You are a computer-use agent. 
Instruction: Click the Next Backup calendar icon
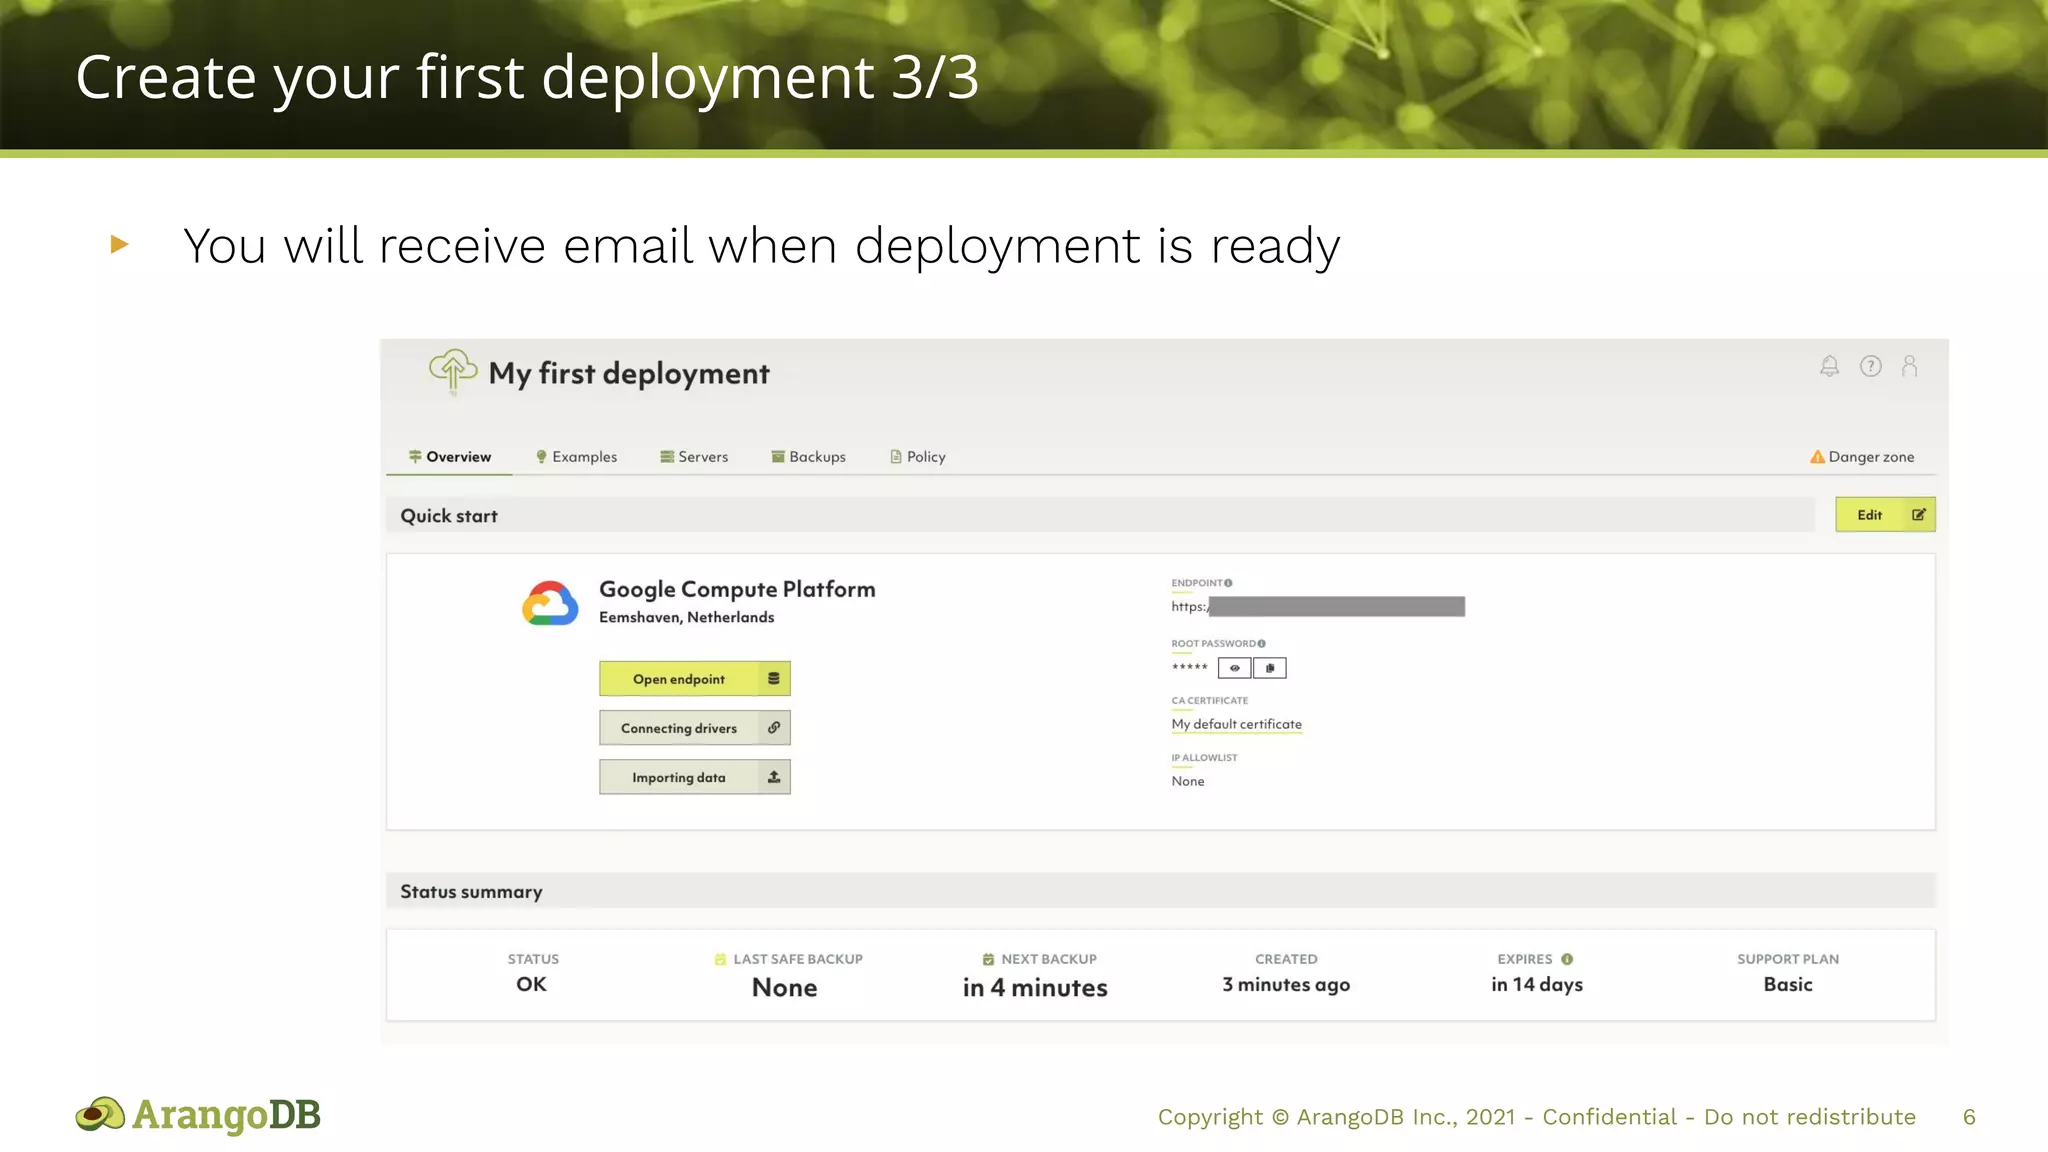click(988, 959)
